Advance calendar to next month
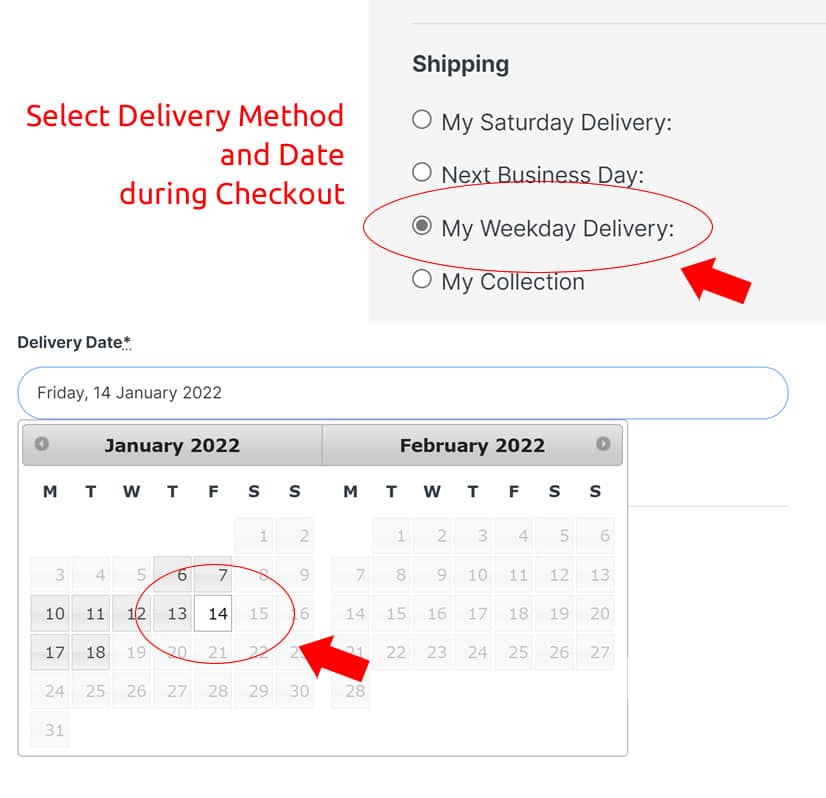Viewport: 826px width, 798px height. click(603, 444)
